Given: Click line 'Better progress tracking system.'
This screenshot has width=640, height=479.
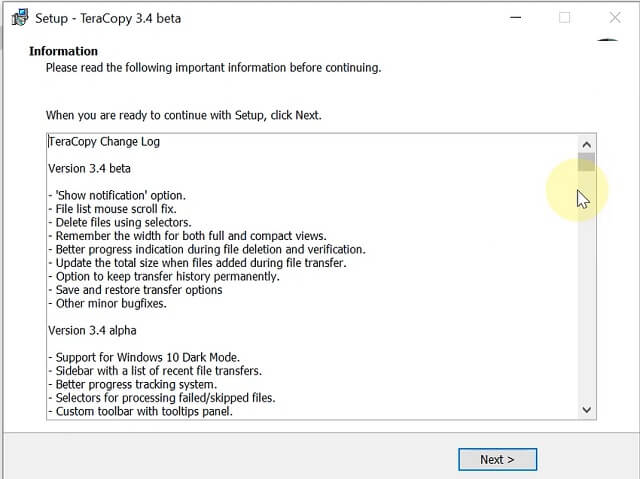Looking at the screenshot, I should tap(132, 384).
